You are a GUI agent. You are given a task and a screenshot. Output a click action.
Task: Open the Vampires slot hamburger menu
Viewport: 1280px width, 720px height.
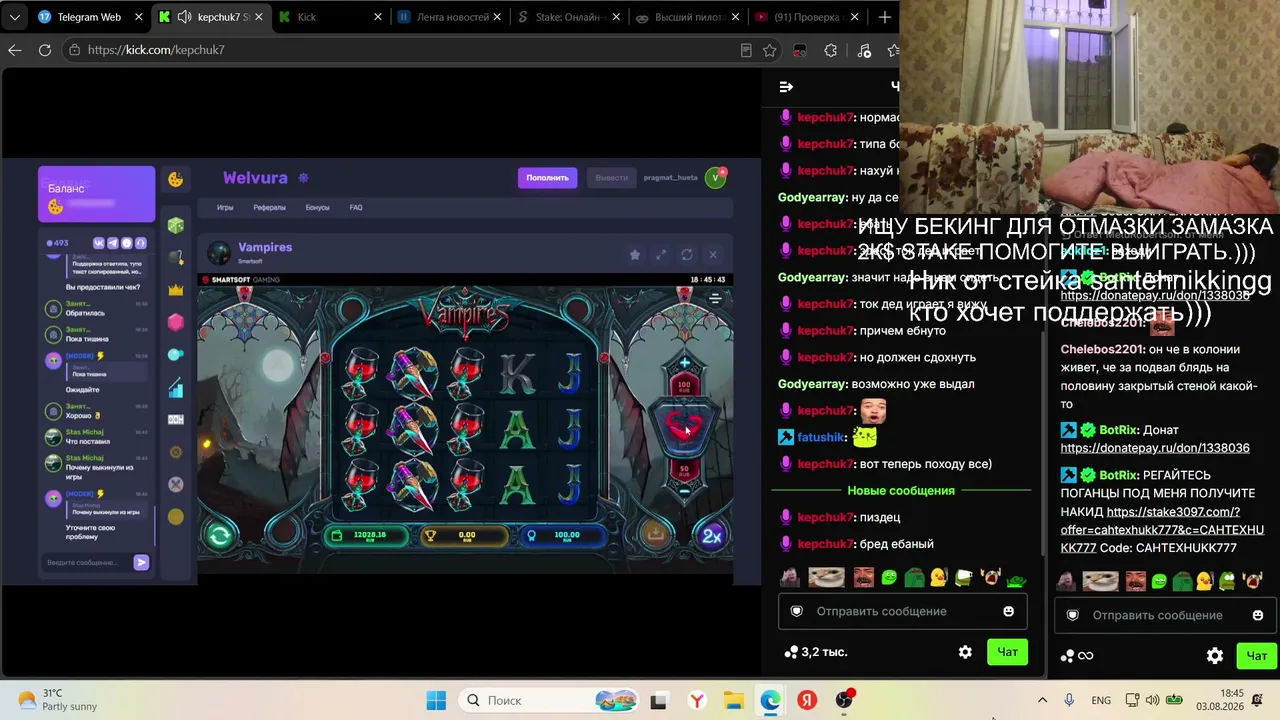715,298
